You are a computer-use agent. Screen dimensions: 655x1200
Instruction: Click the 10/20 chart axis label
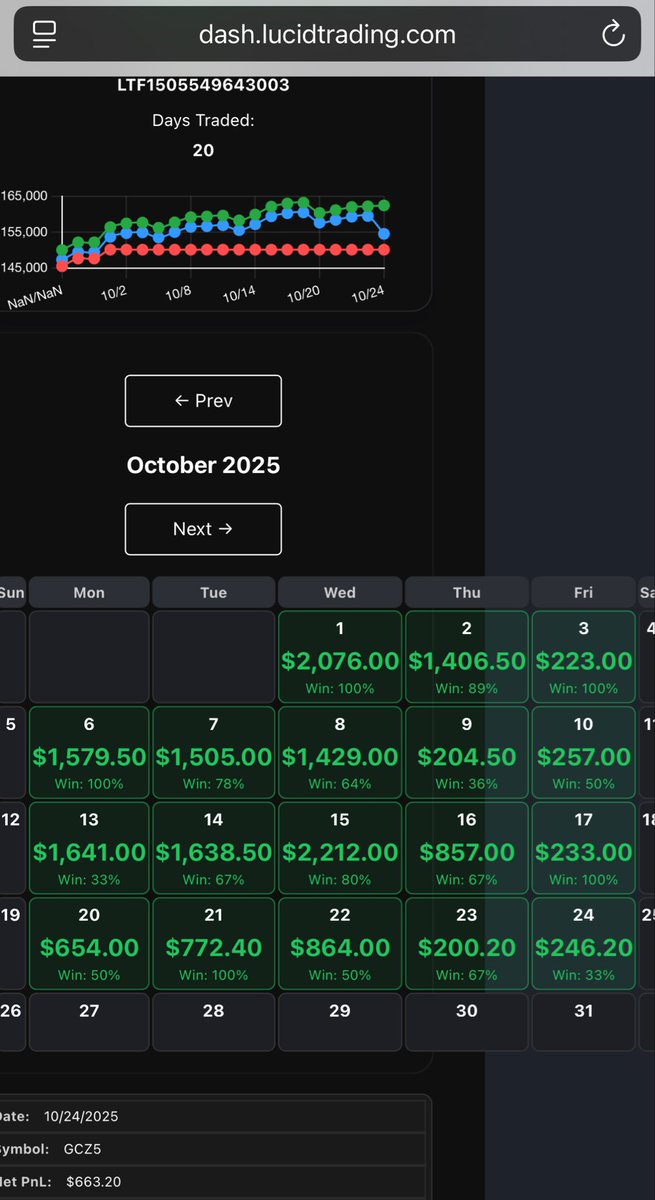point(303,294)
